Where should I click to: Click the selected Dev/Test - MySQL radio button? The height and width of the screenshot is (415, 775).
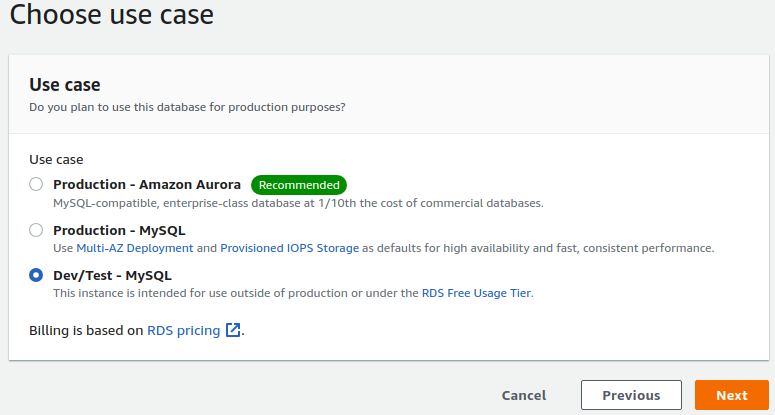36,275
